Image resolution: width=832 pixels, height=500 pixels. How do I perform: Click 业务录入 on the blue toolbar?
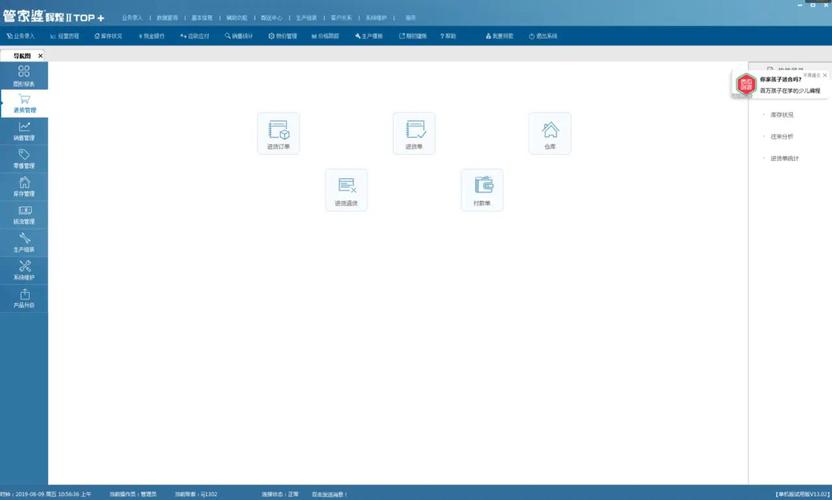21,36
